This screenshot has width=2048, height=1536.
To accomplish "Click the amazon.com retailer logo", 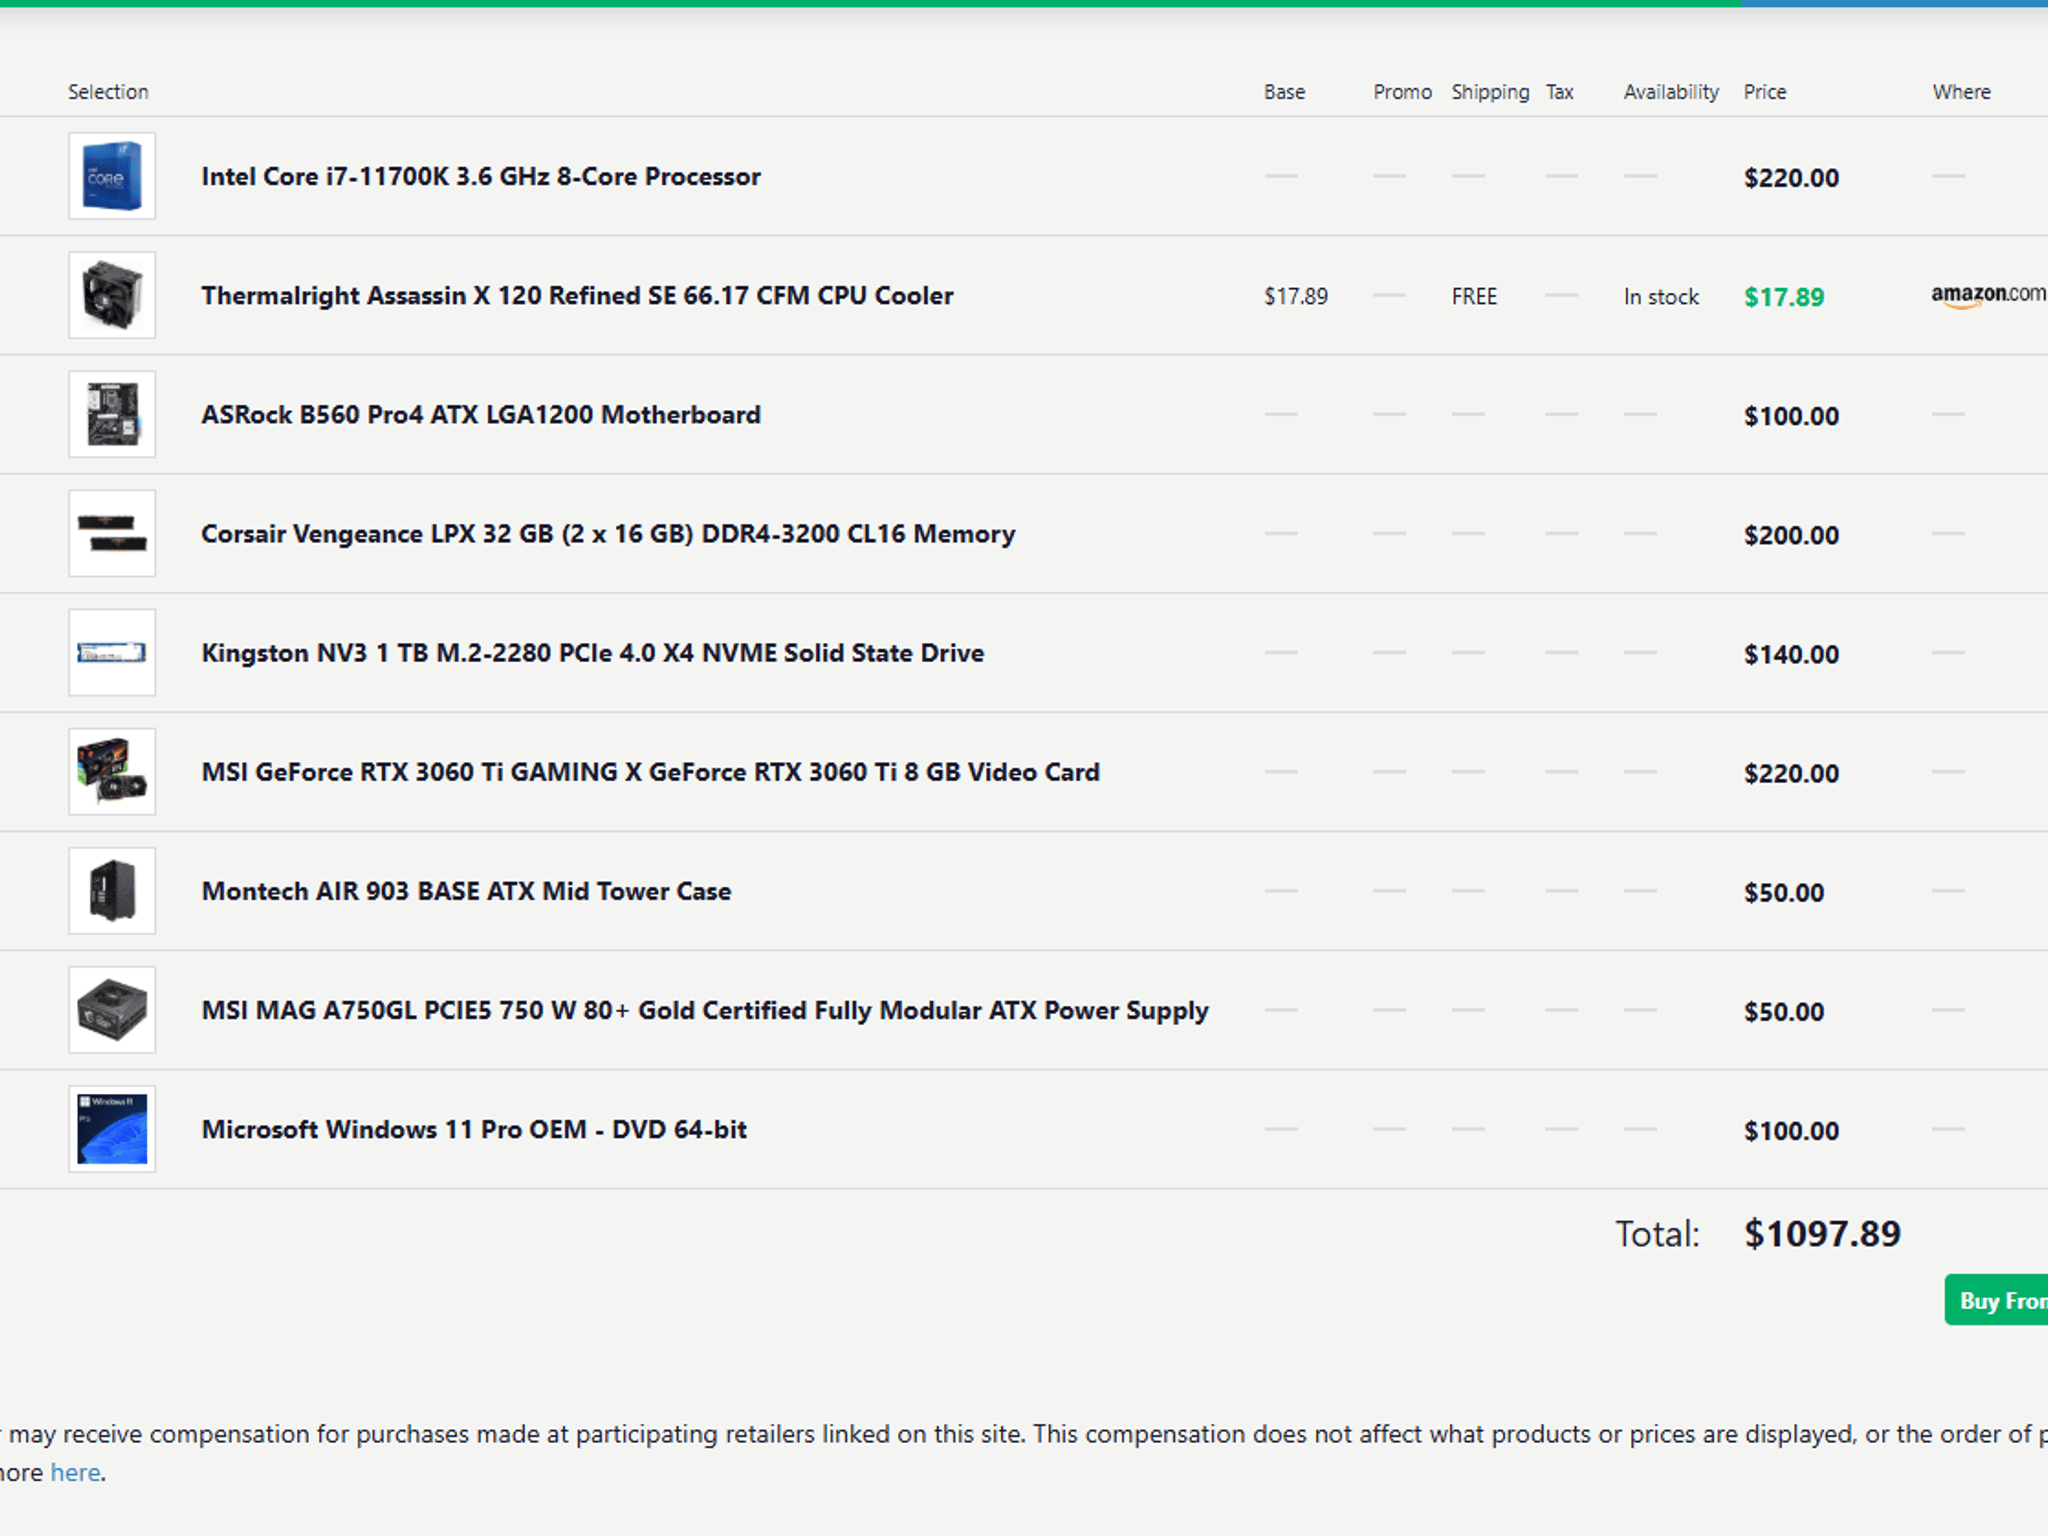I will [x=1989, y=295].
